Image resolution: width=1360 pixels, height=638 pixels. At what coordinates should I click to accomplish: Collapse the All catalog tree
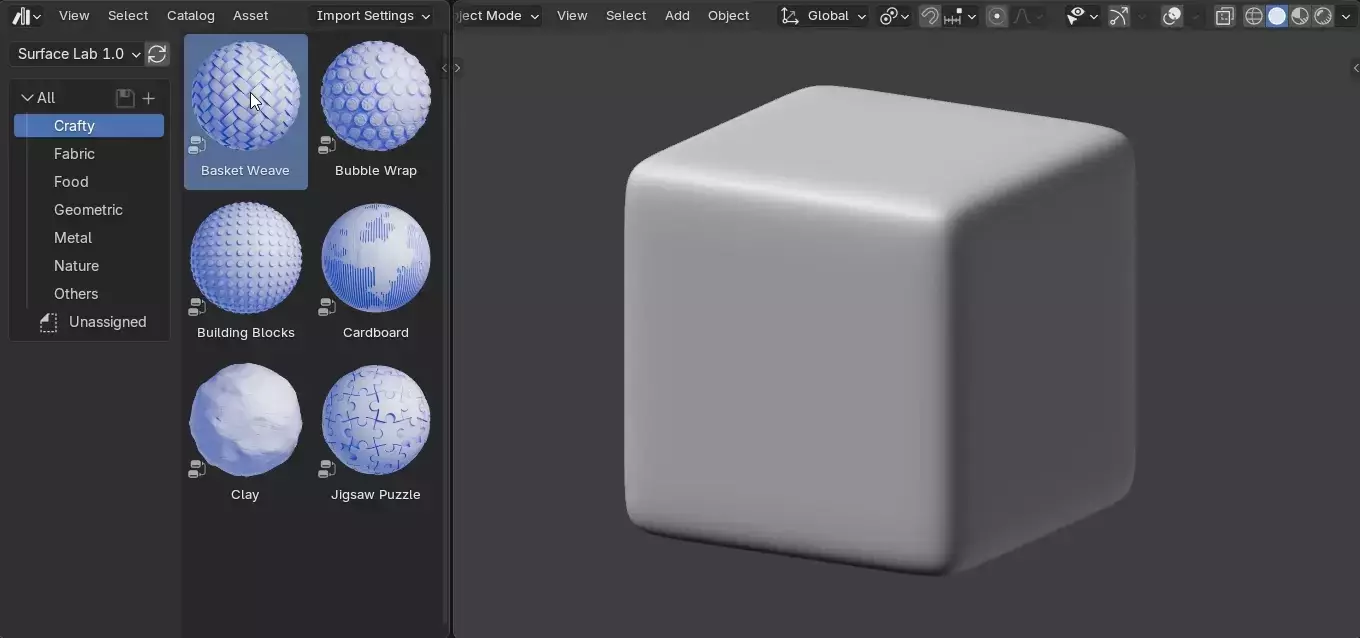27,98
